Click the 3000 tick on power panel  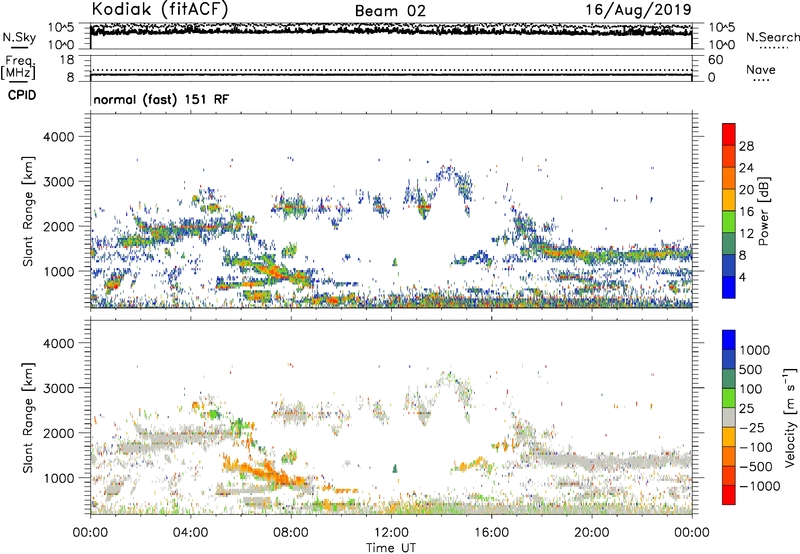point(59,182)
